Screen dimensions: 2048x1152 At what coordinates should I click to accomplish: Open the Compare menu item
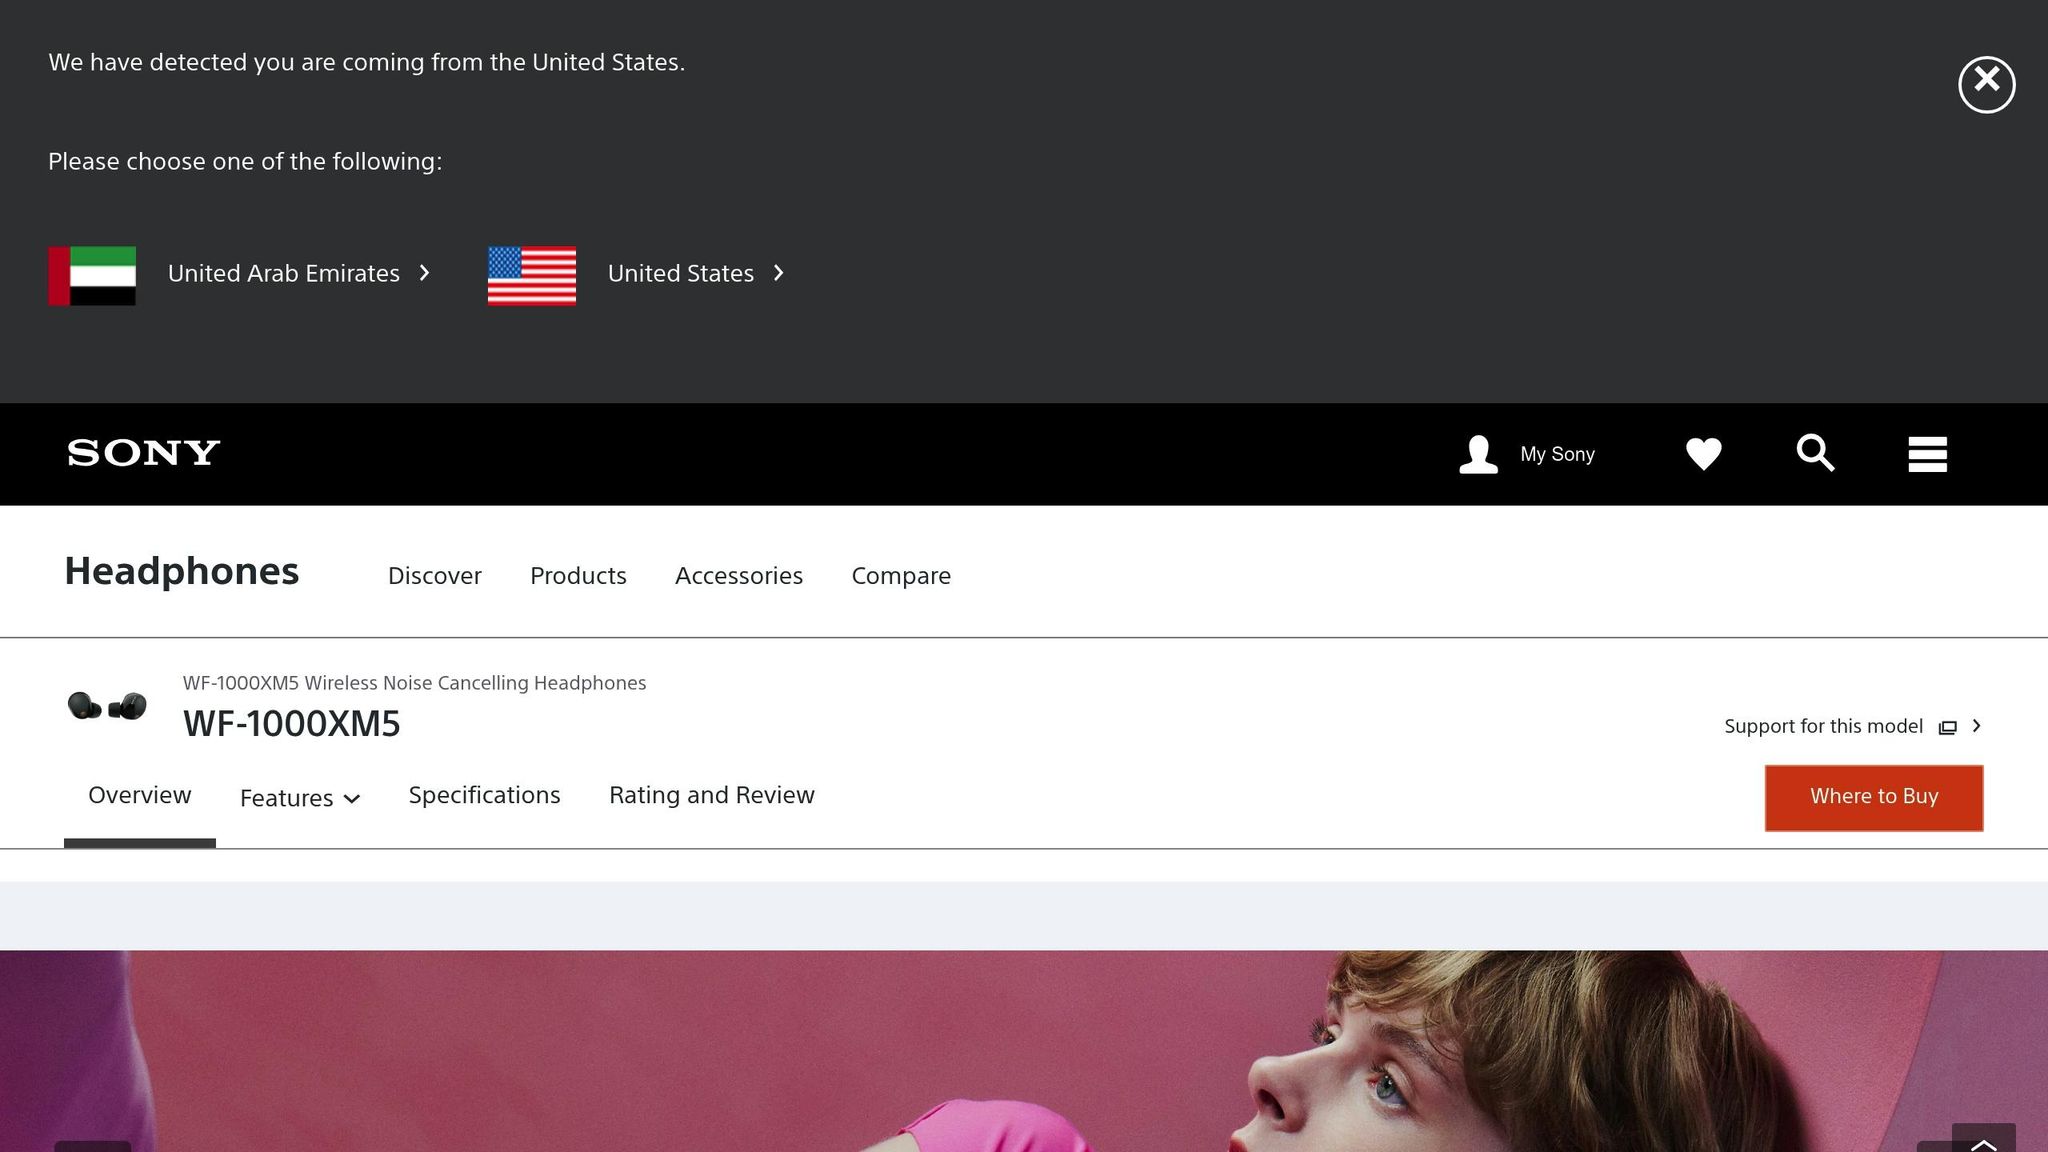coord(900,575)
